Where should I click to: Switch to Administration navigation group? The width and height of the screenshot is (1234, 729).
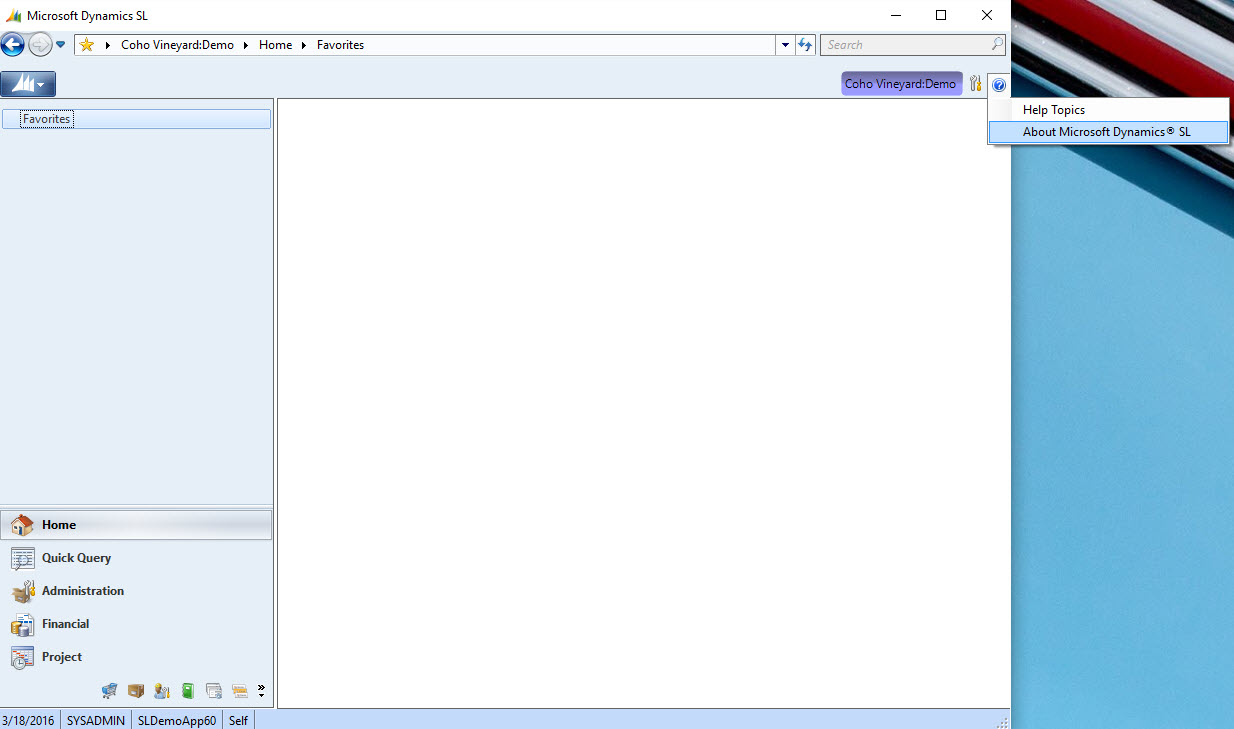[136, 591]
